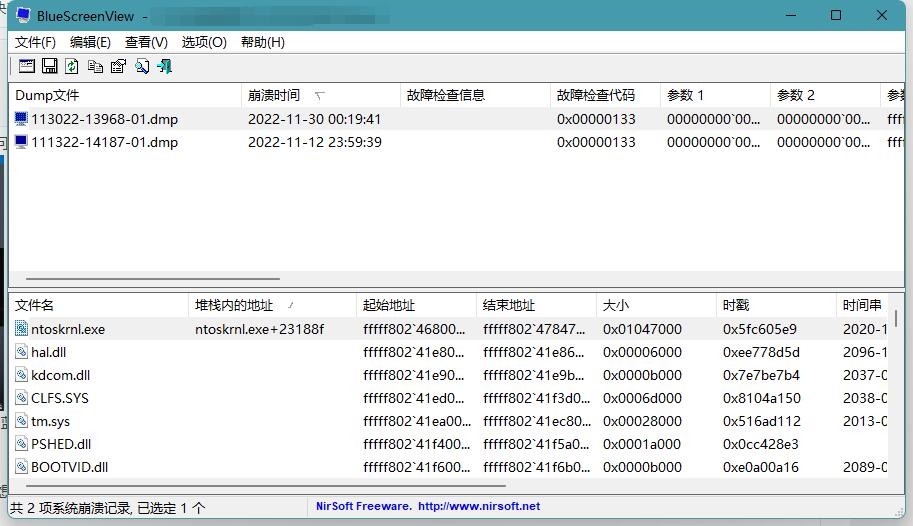Click the tm.sys file icon
Screen dimensions: 913x526
click(x=22, y=421)
